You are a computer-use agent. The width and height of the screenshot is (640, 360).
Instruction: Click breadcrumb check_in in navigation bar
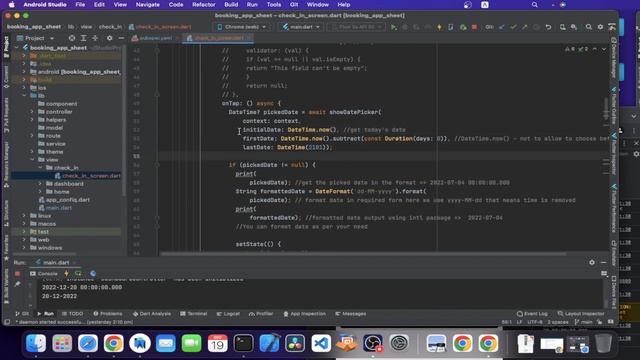pyautogui.click(x=110, y=27)
